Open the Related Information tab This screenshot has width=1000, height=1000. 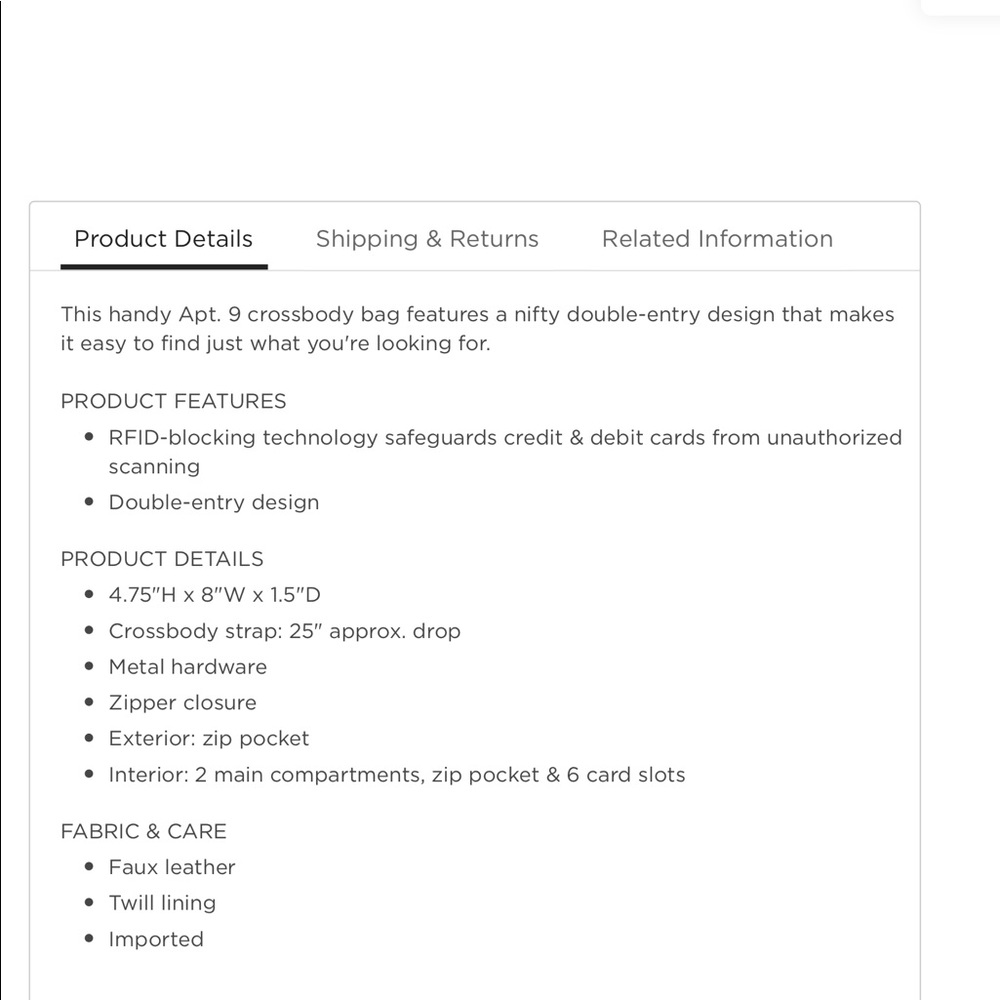tap(717, 239)
